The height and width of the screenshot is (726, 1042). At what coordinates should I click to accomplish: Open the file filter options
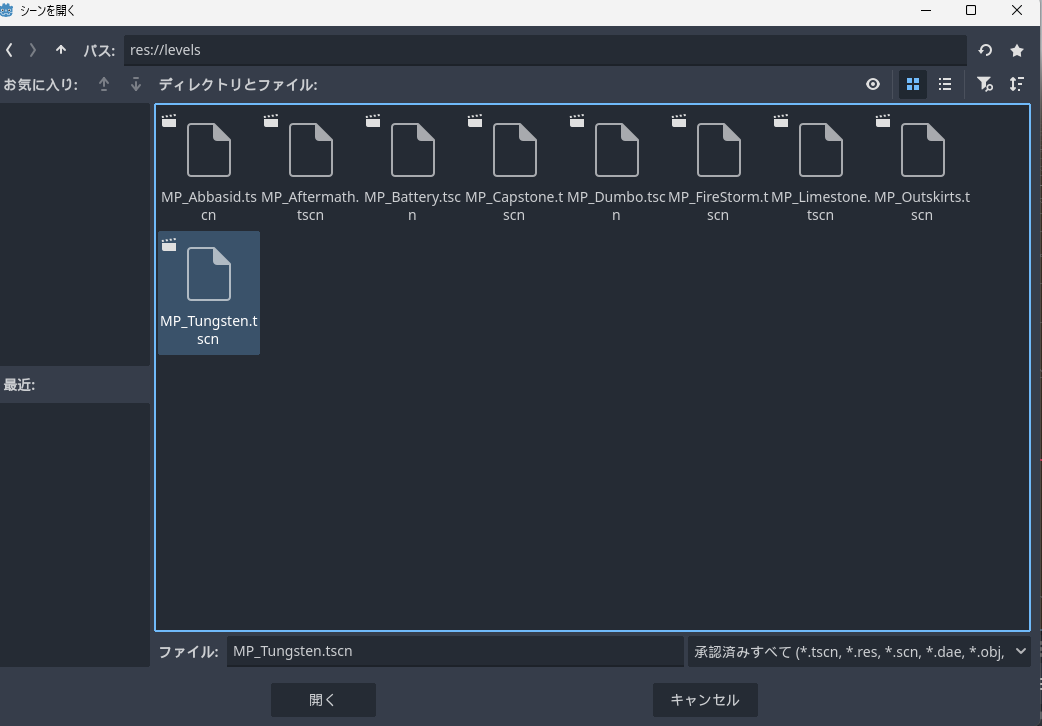(985, 85)
